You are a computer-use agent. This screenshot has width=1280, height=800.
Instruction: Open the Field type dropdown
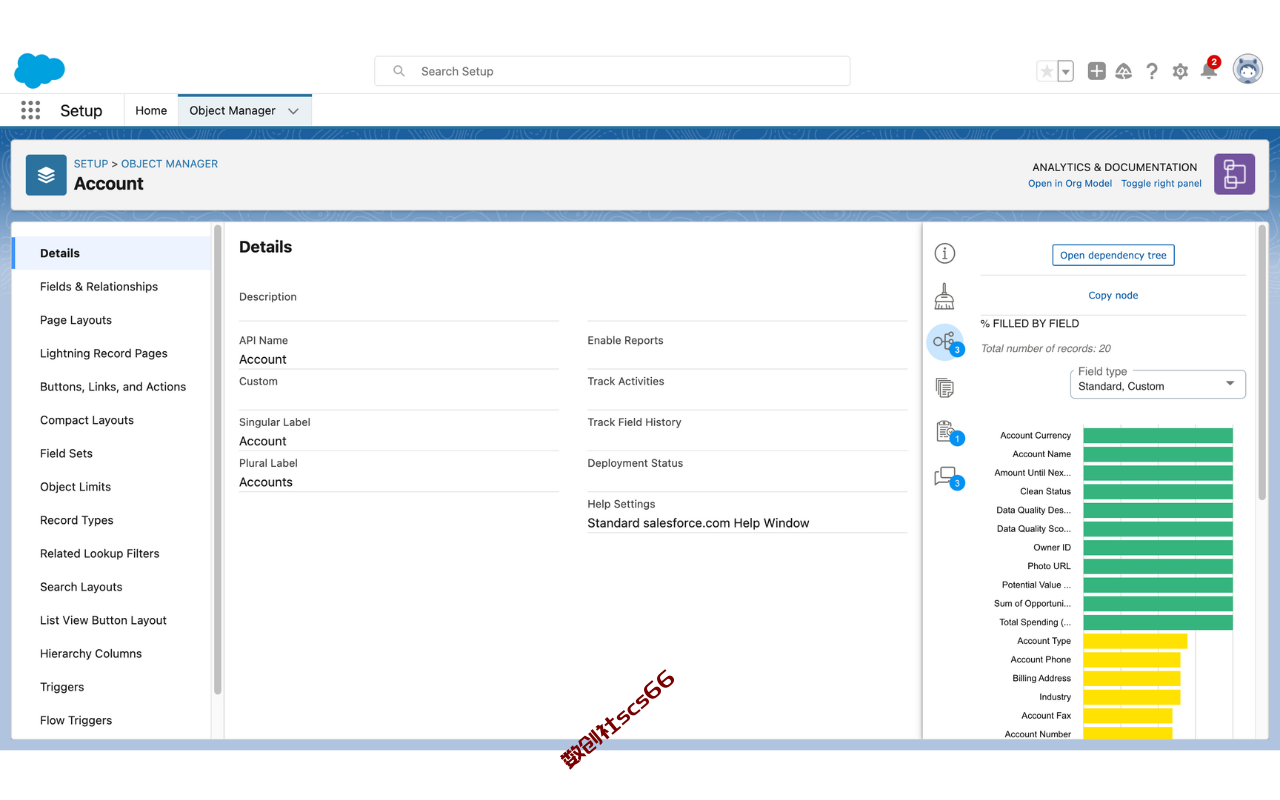tap(1158, 385)
